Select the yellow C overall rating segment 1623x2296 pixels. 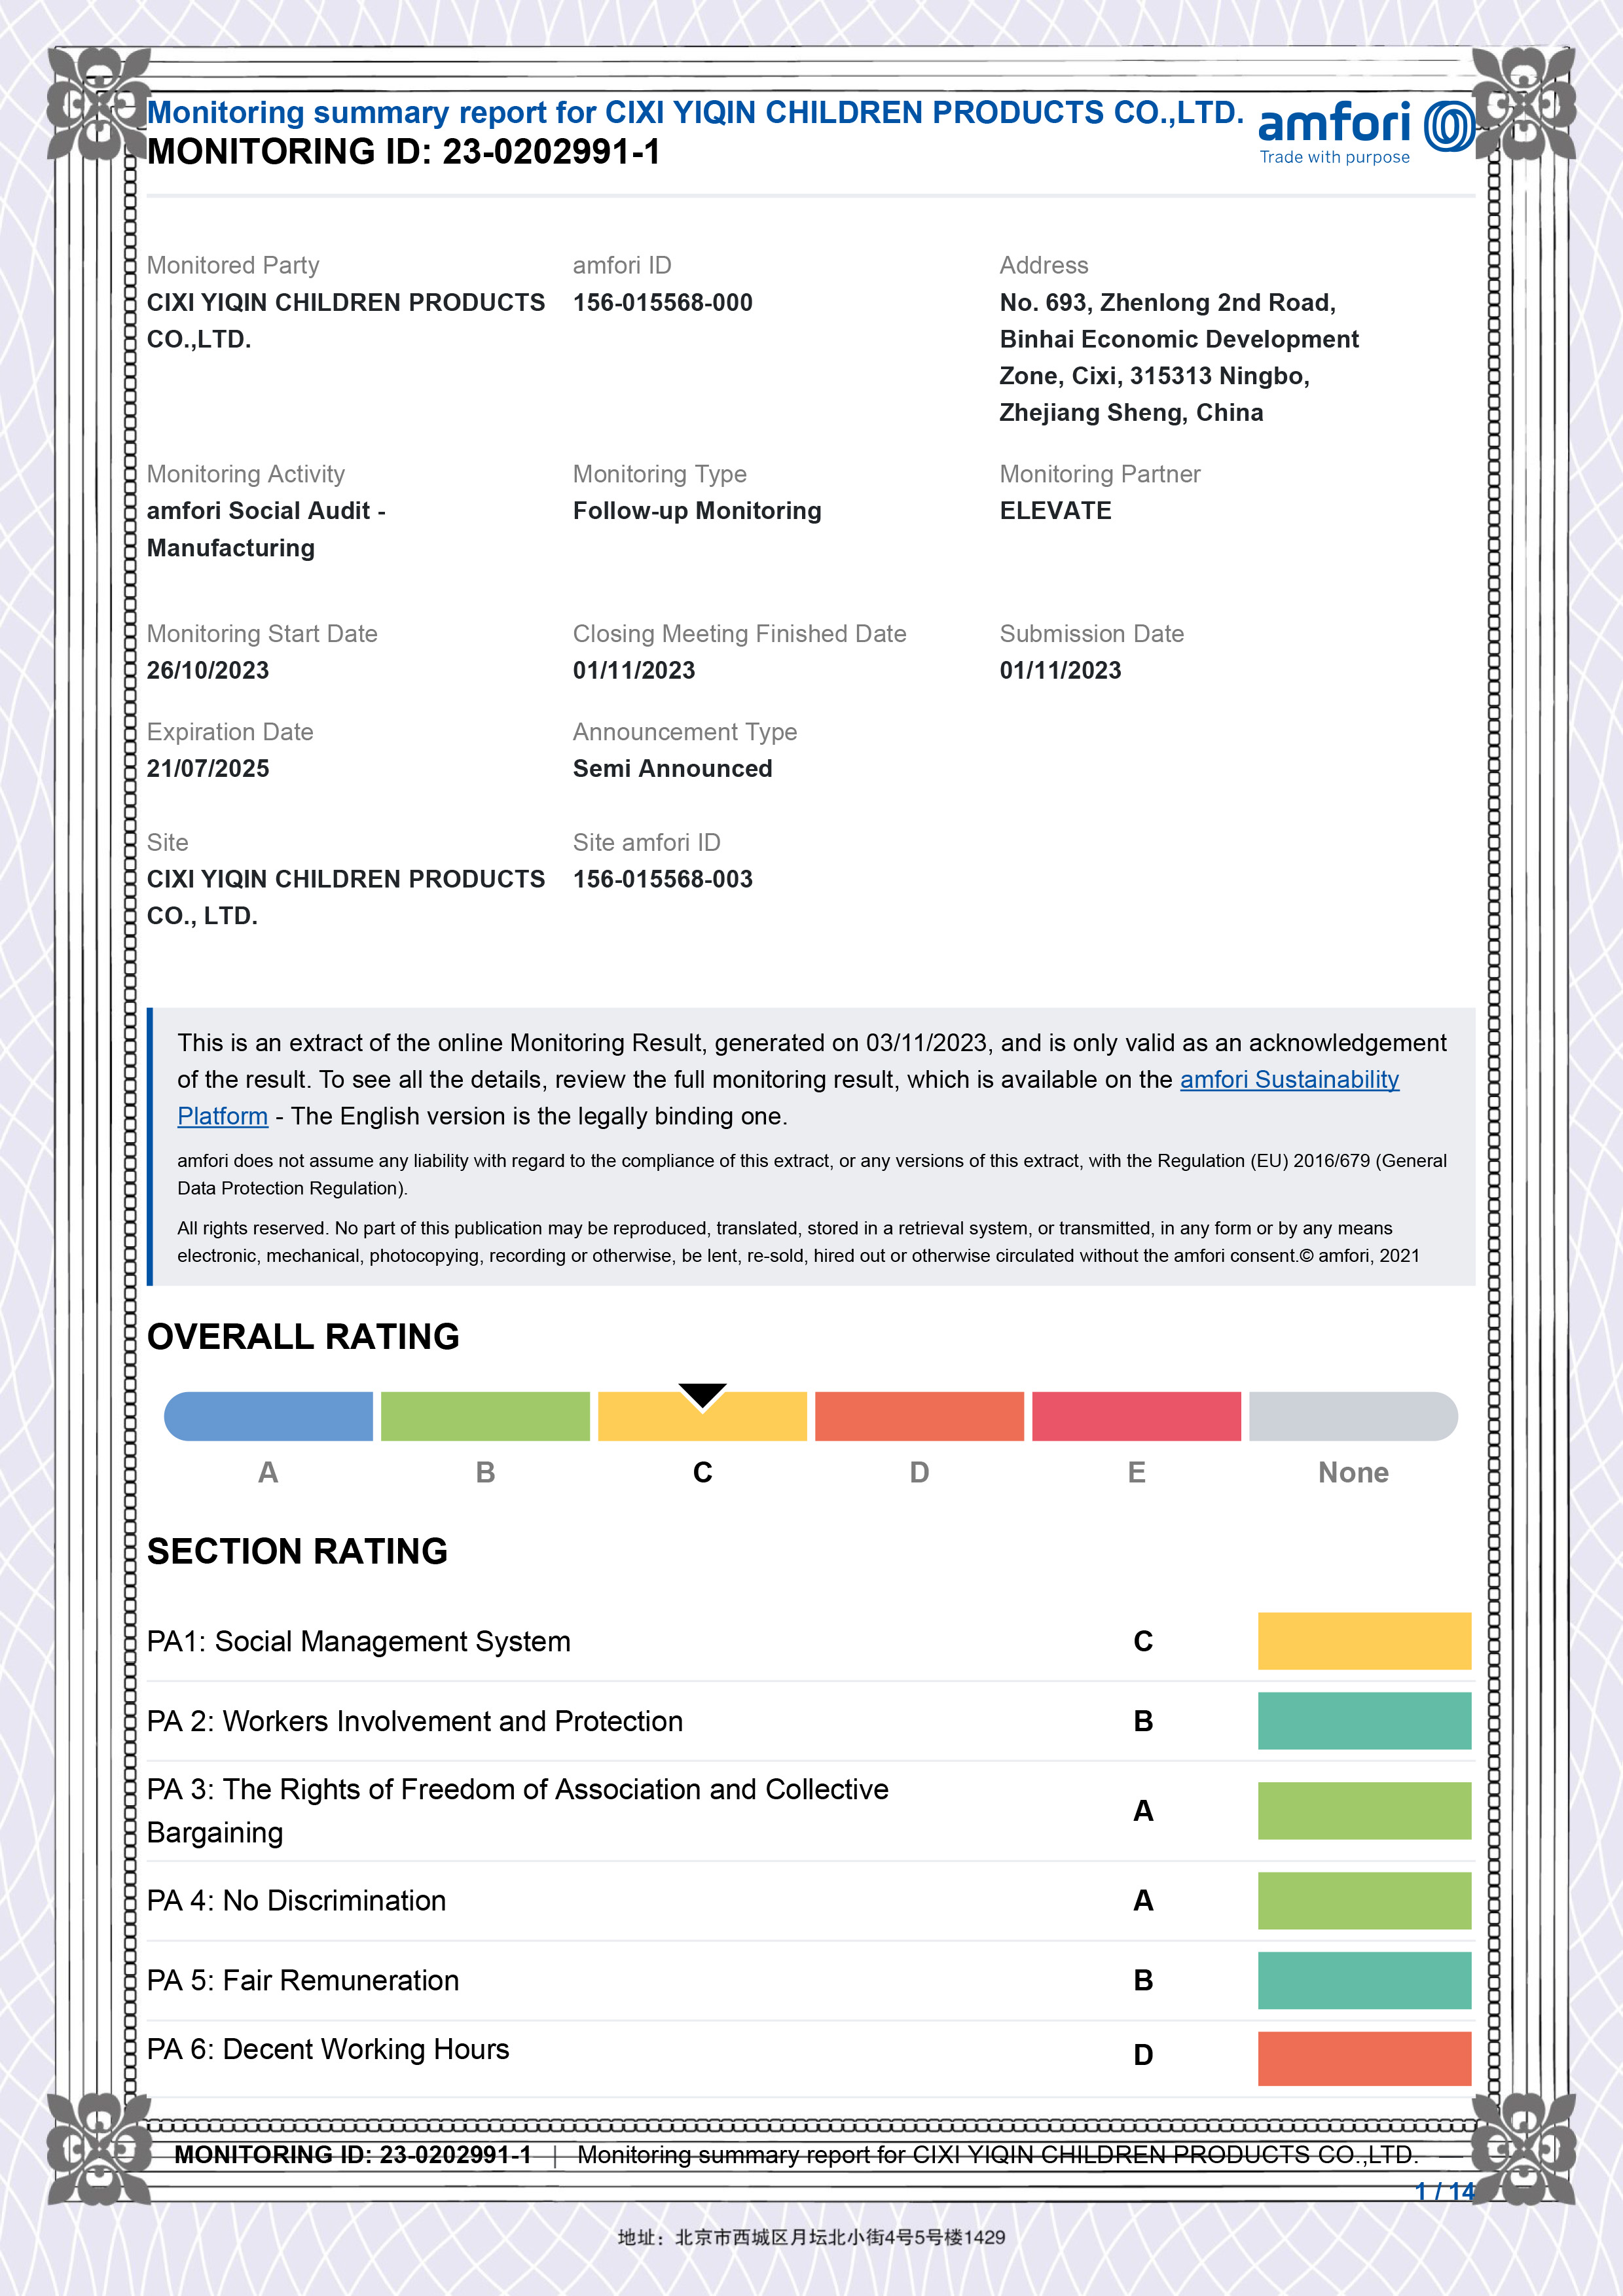click(702, 1416)
